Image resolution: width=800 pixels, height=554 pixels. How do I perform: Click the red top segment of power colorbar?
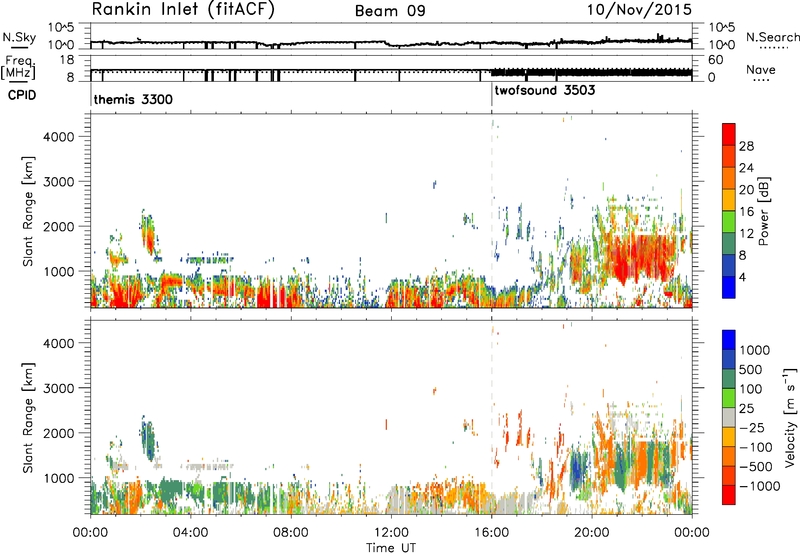(x=729, y=135)
